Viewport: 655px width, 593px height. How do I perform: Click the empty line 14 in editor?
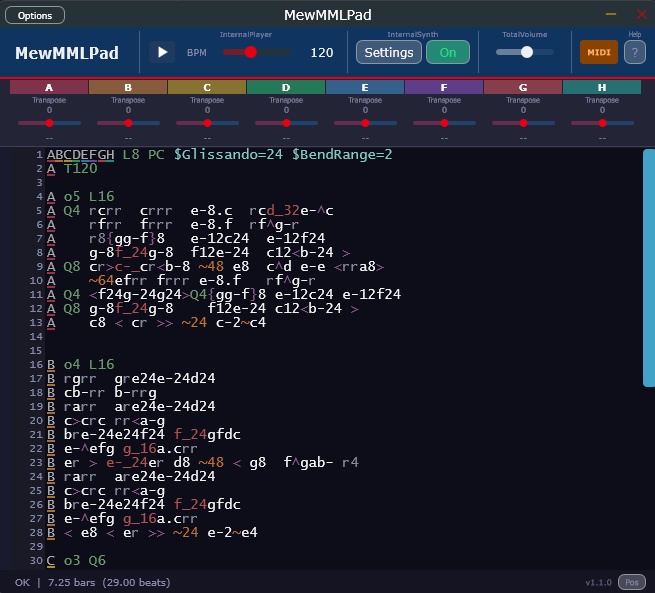pos(343,336)
